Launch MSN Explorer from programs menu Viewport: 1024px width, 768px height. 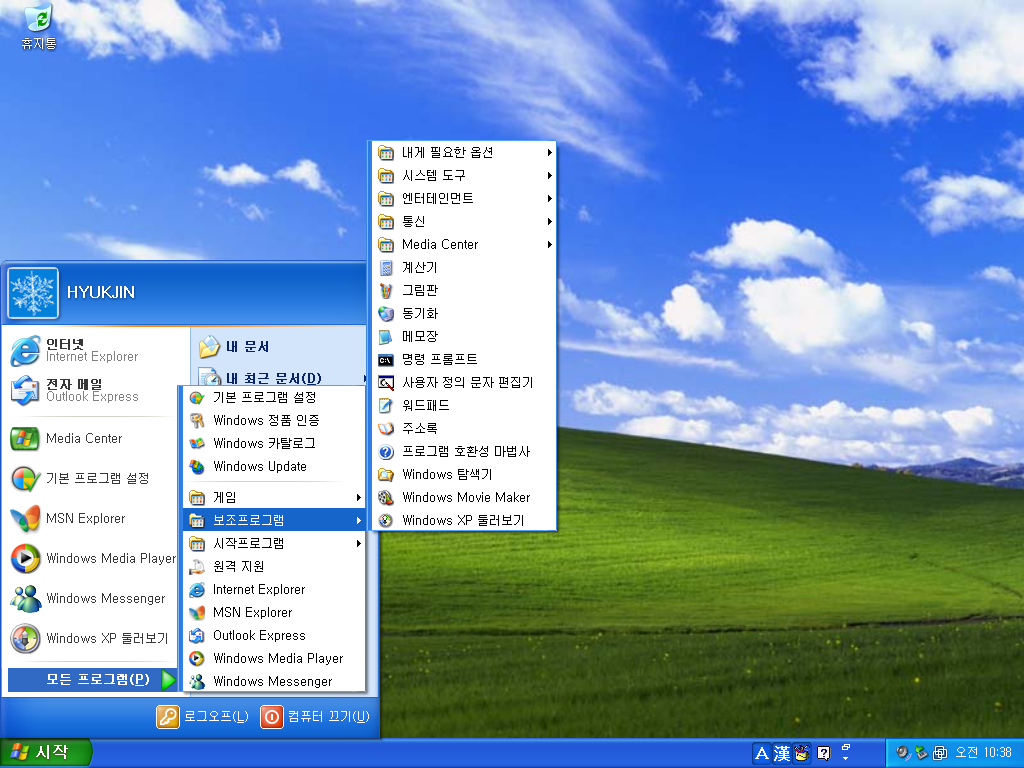[x=274, y=613]
